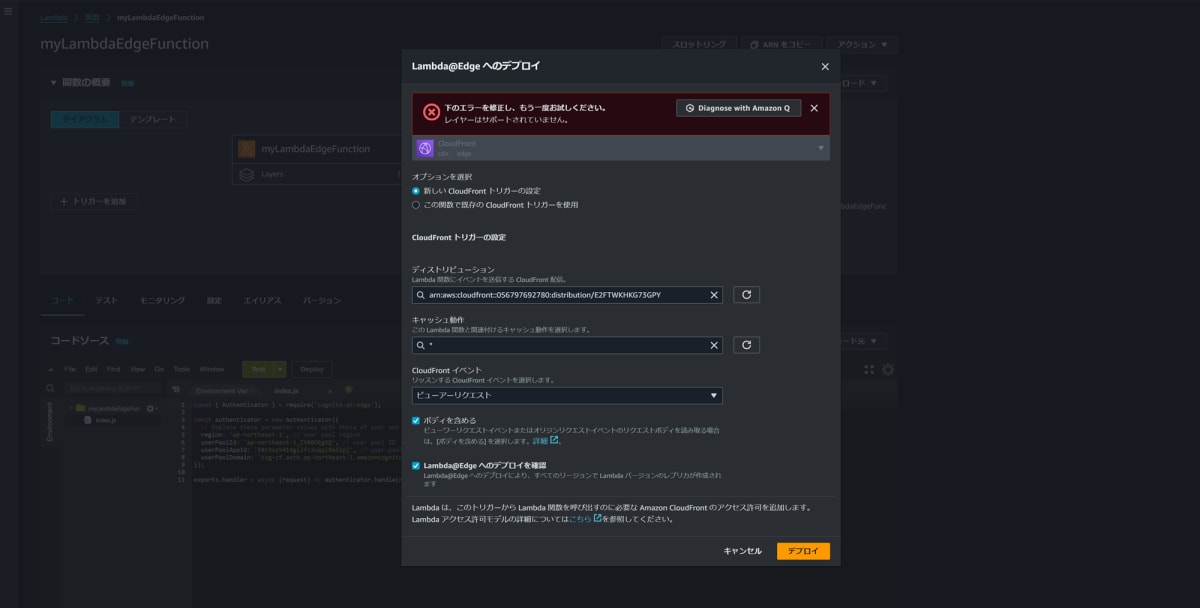The image size is (1200, 608).
Task: Select index.js file in file tree
Action: [105, 420]
